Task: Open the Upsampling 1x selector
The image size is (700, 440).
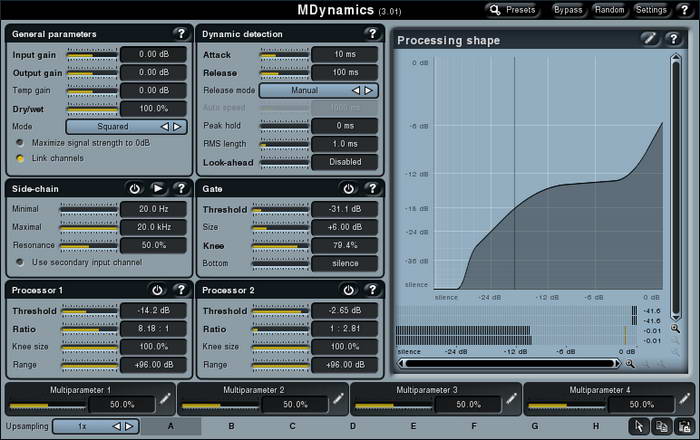Action: click(96, 426)
